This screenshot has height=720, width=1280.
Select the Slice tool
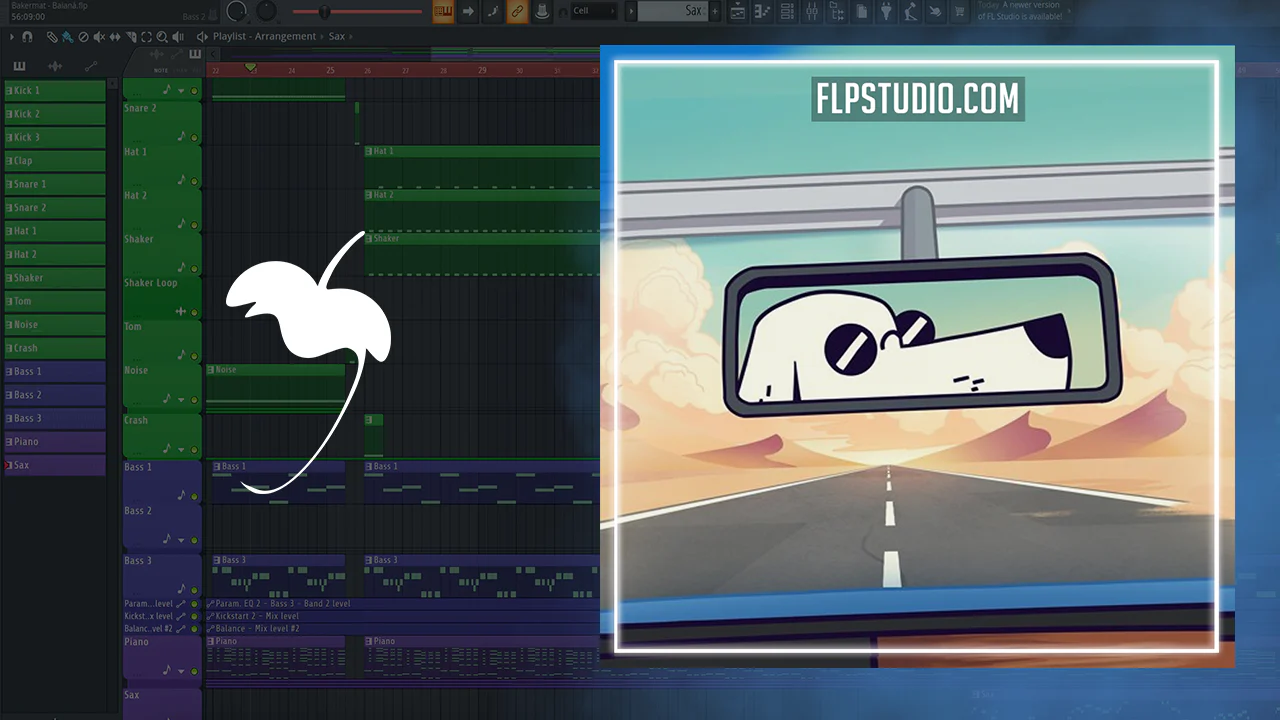pos(131,37)
